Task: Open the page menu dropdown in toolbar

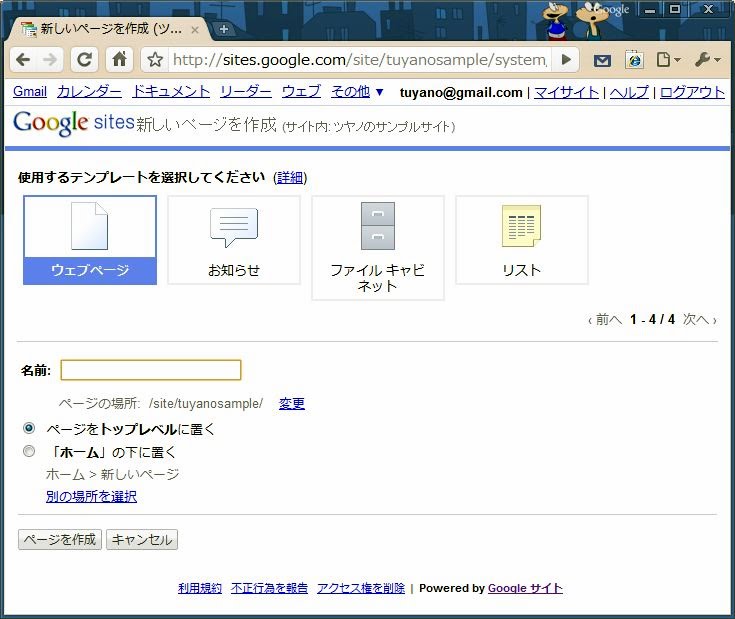Action: (x=668, y=60)
